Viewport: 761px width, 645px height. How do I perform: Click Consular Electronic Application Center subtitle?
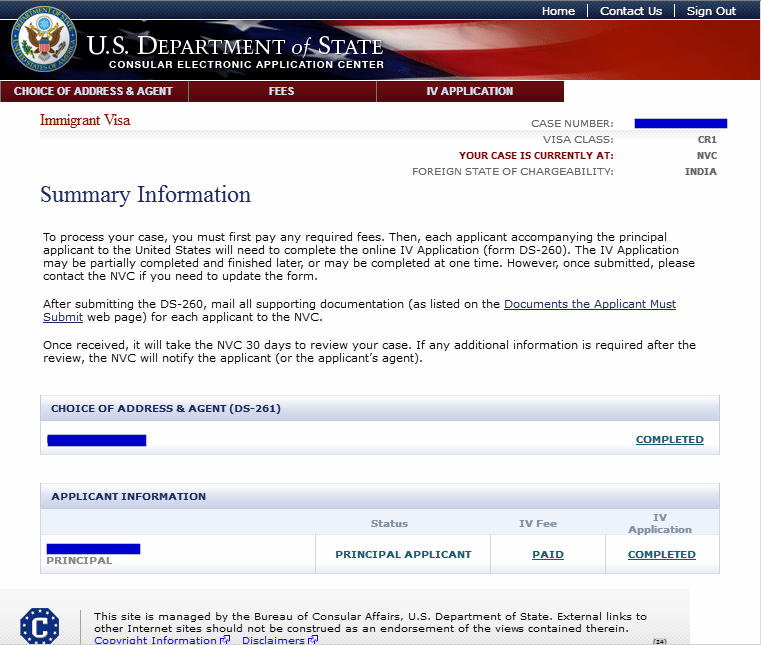247,65
